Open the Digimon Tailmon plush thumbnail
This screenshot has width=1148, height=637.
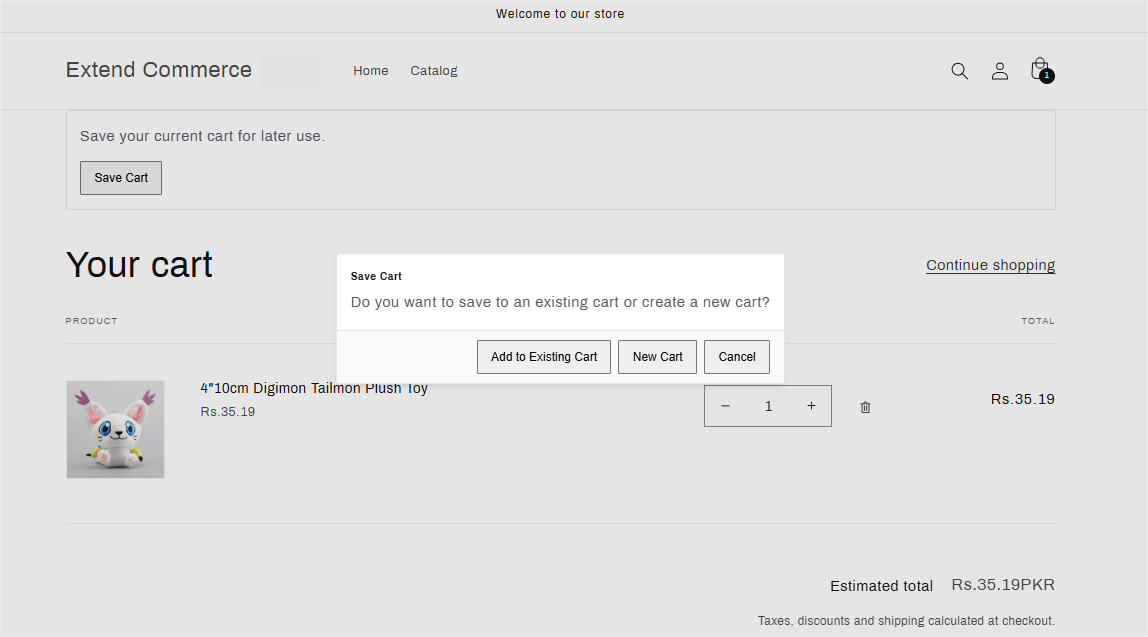(x=116, y=429)
